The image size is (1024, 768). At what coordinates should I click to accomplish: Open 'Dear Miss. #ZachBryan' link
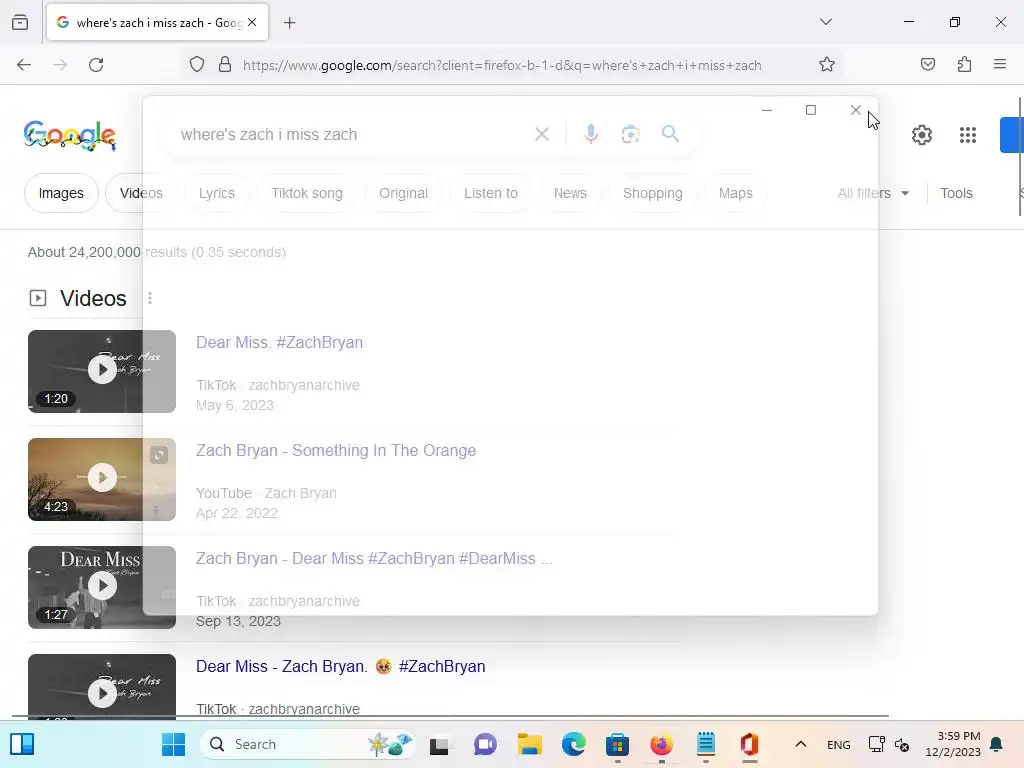pos(279,342)
